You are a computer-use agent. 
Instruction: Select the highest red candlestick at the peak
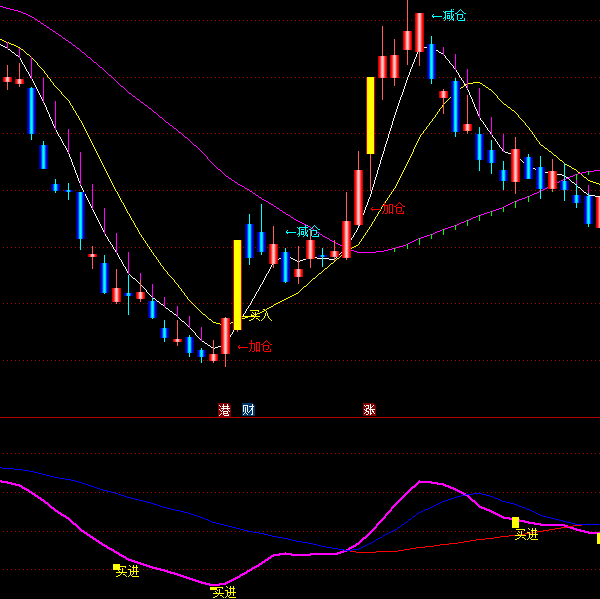tap(419, 32)
